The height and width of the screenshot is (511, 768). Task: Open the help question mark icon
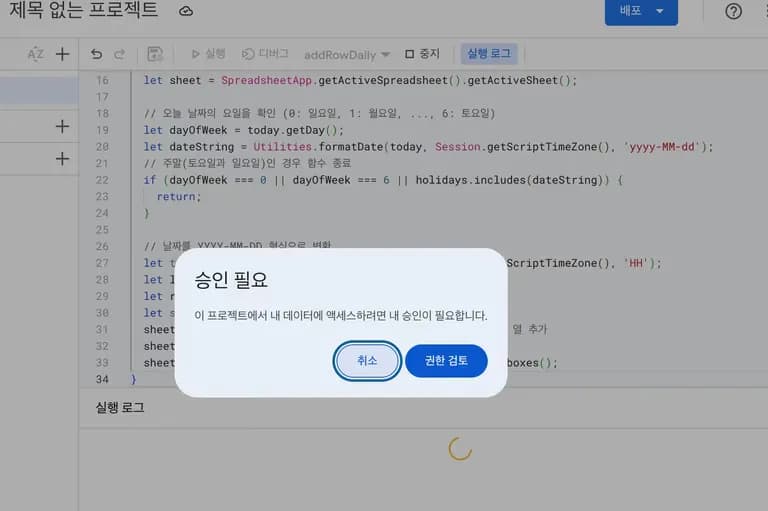click(x=734, y=11)
